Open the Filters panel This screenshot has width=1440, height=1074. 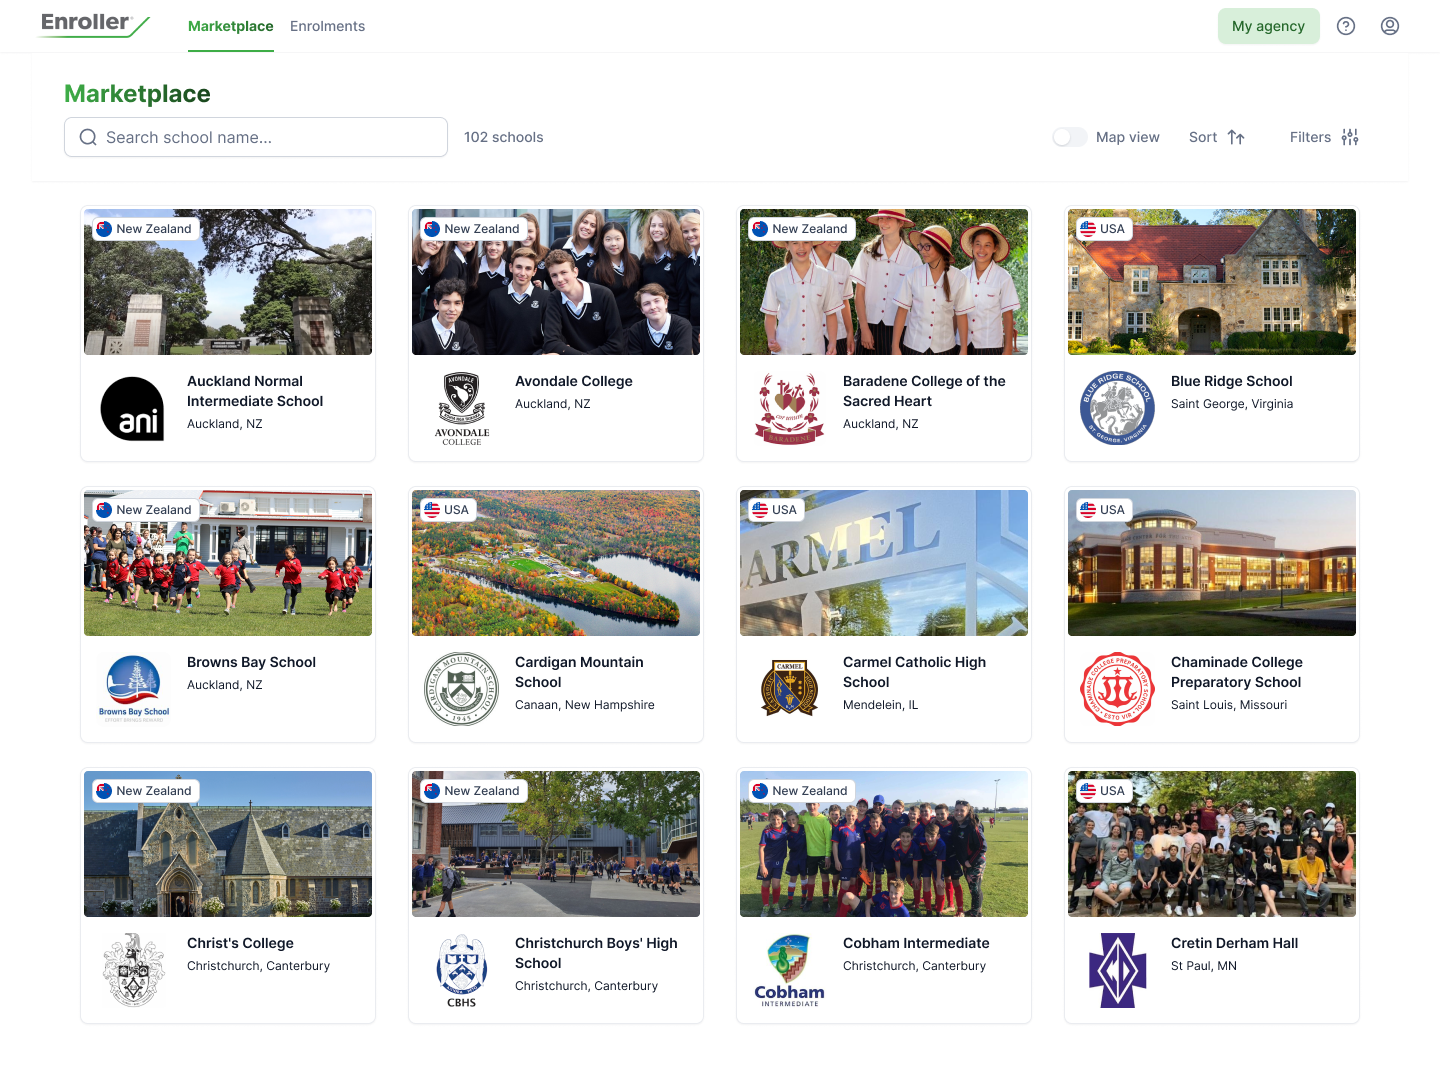pyautogui.click(x=1324, y=137)
